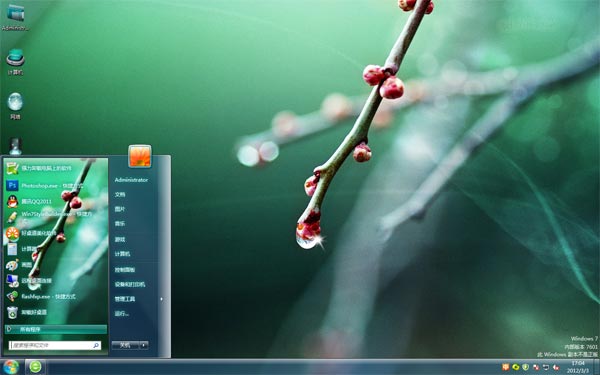Image resolution: width=600 pixels, height=375 pixels.
Task: Open Control Panel (控制面板)
Action: [124, 270]
